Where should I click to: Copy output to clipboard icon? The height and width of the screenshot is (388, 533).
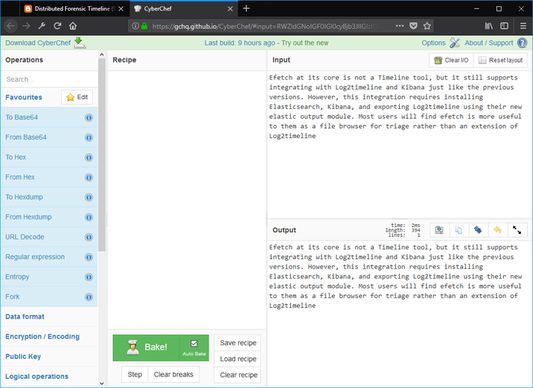coord(458,230)
